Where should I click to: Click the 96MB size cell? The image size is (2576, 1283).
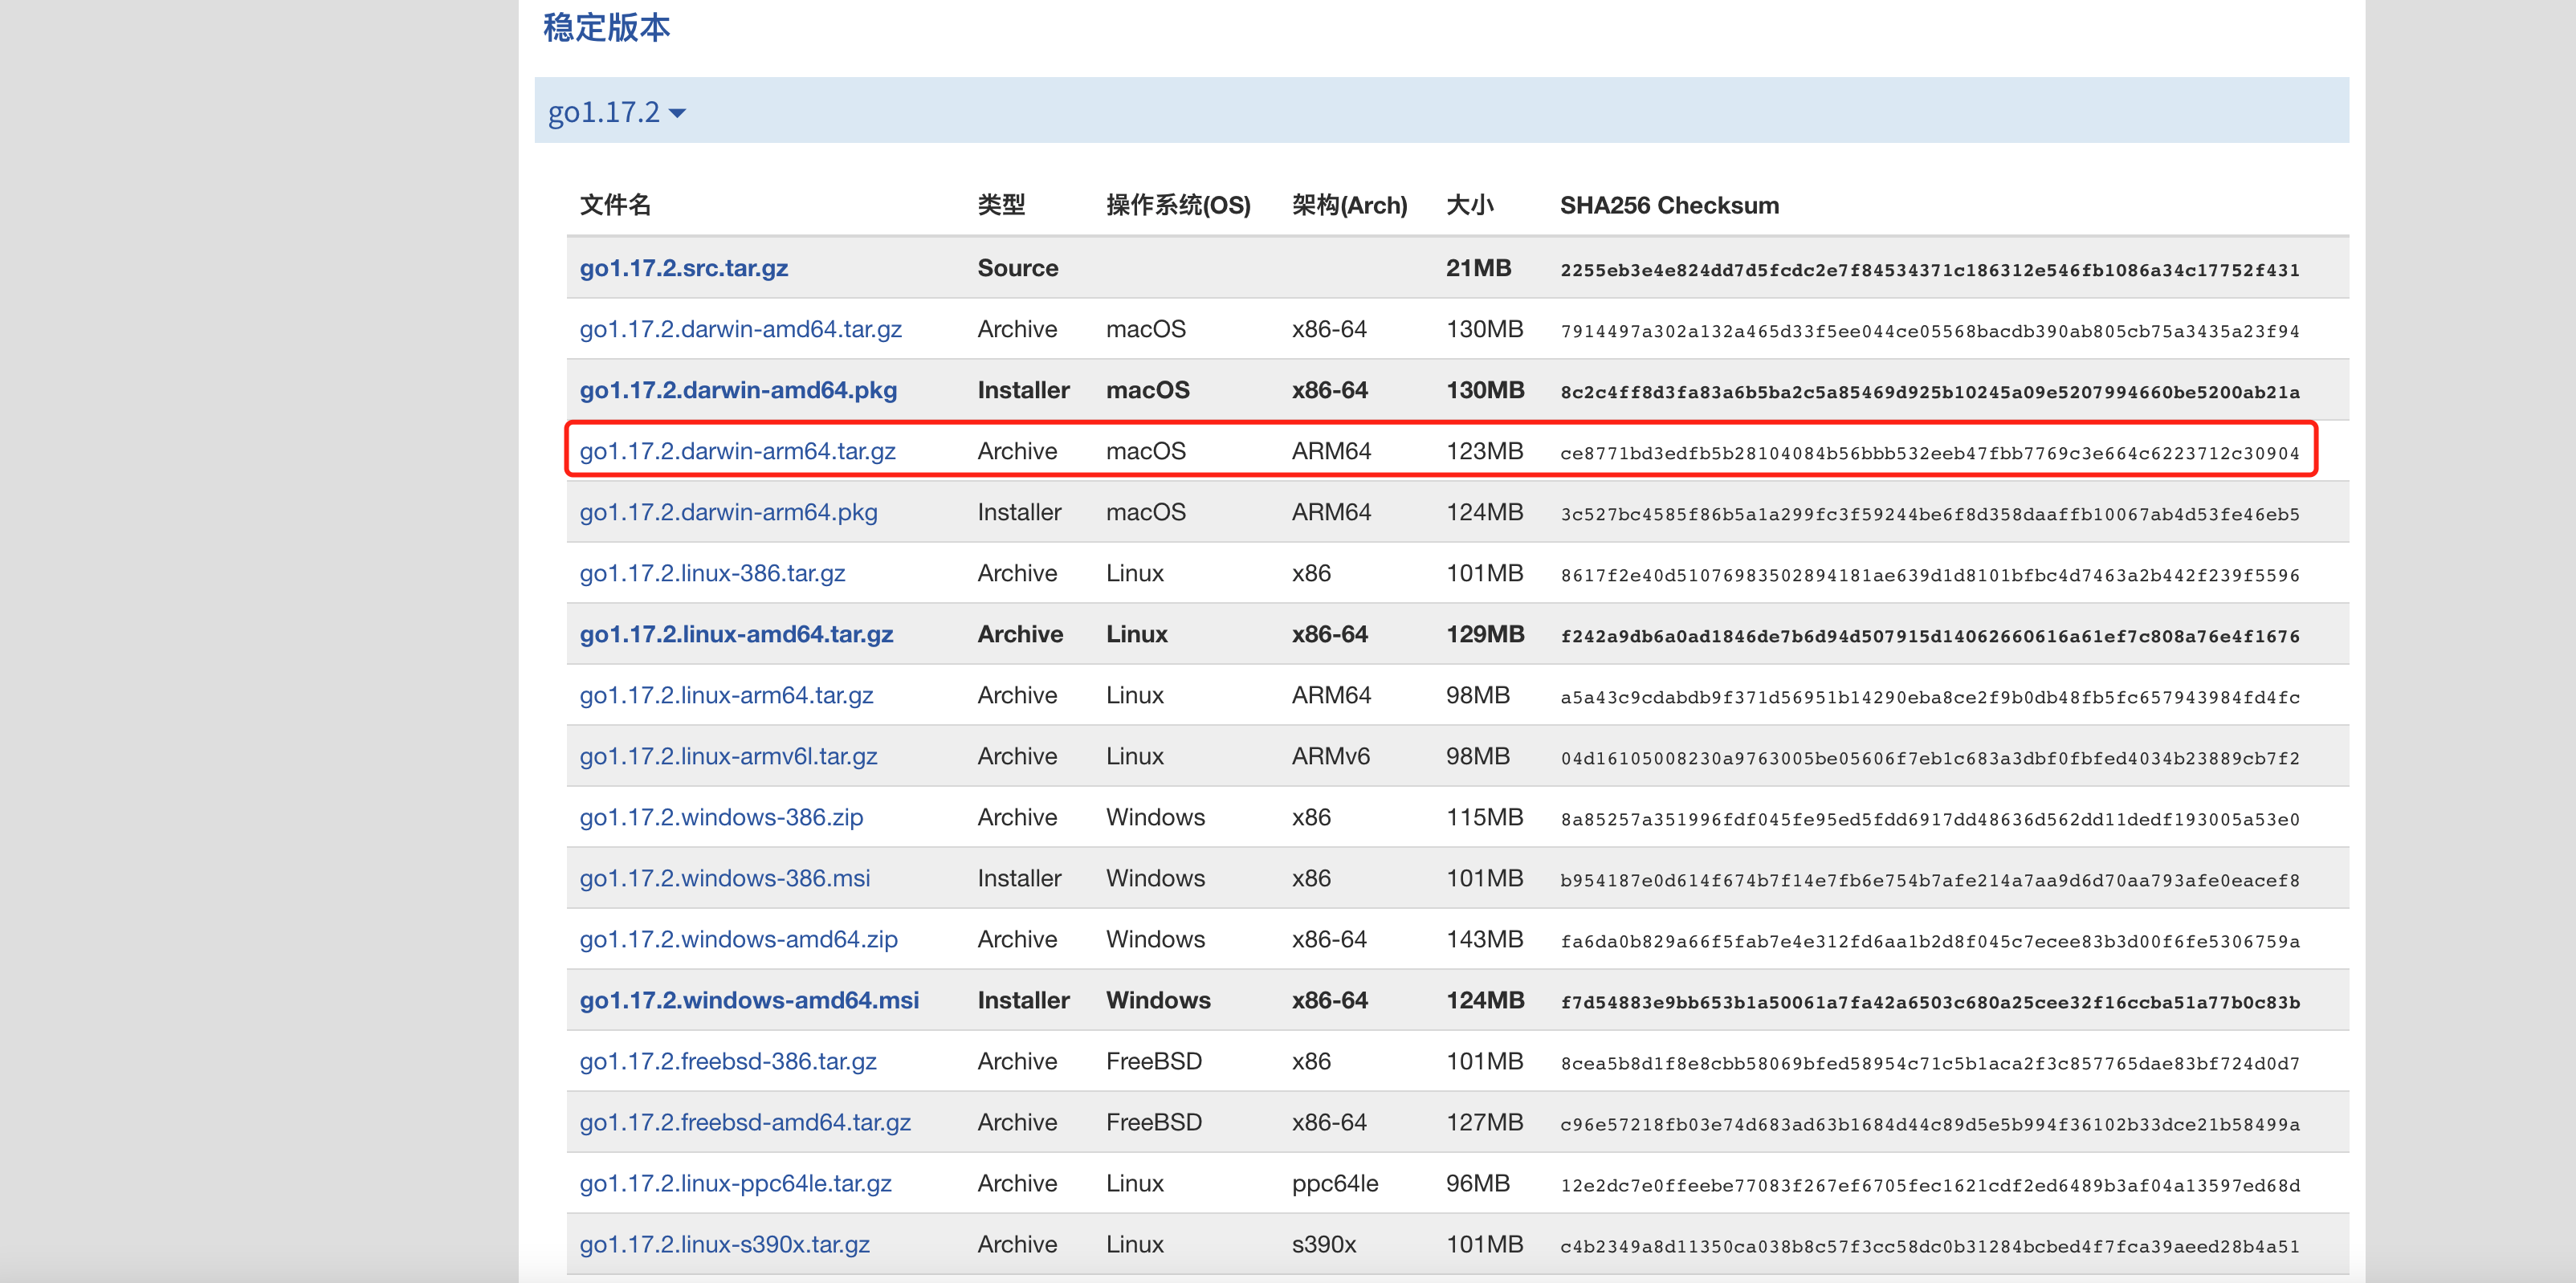coord(1477,1183)
